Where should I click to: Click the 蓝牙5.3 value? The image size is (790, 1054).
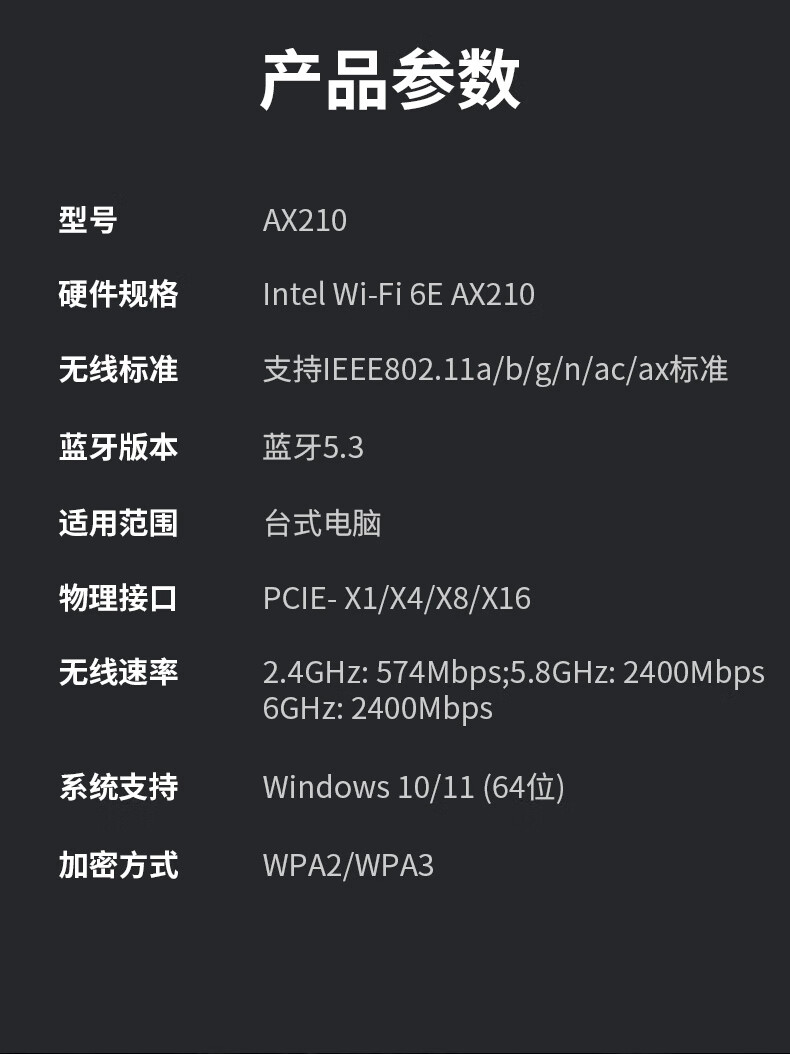(313, 447)
